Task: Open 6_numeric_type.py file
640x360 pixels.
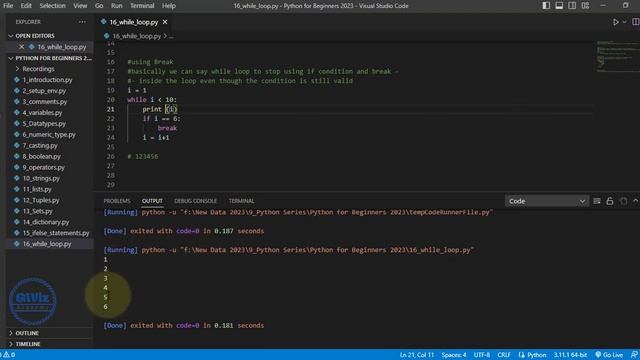Action: 50,135
